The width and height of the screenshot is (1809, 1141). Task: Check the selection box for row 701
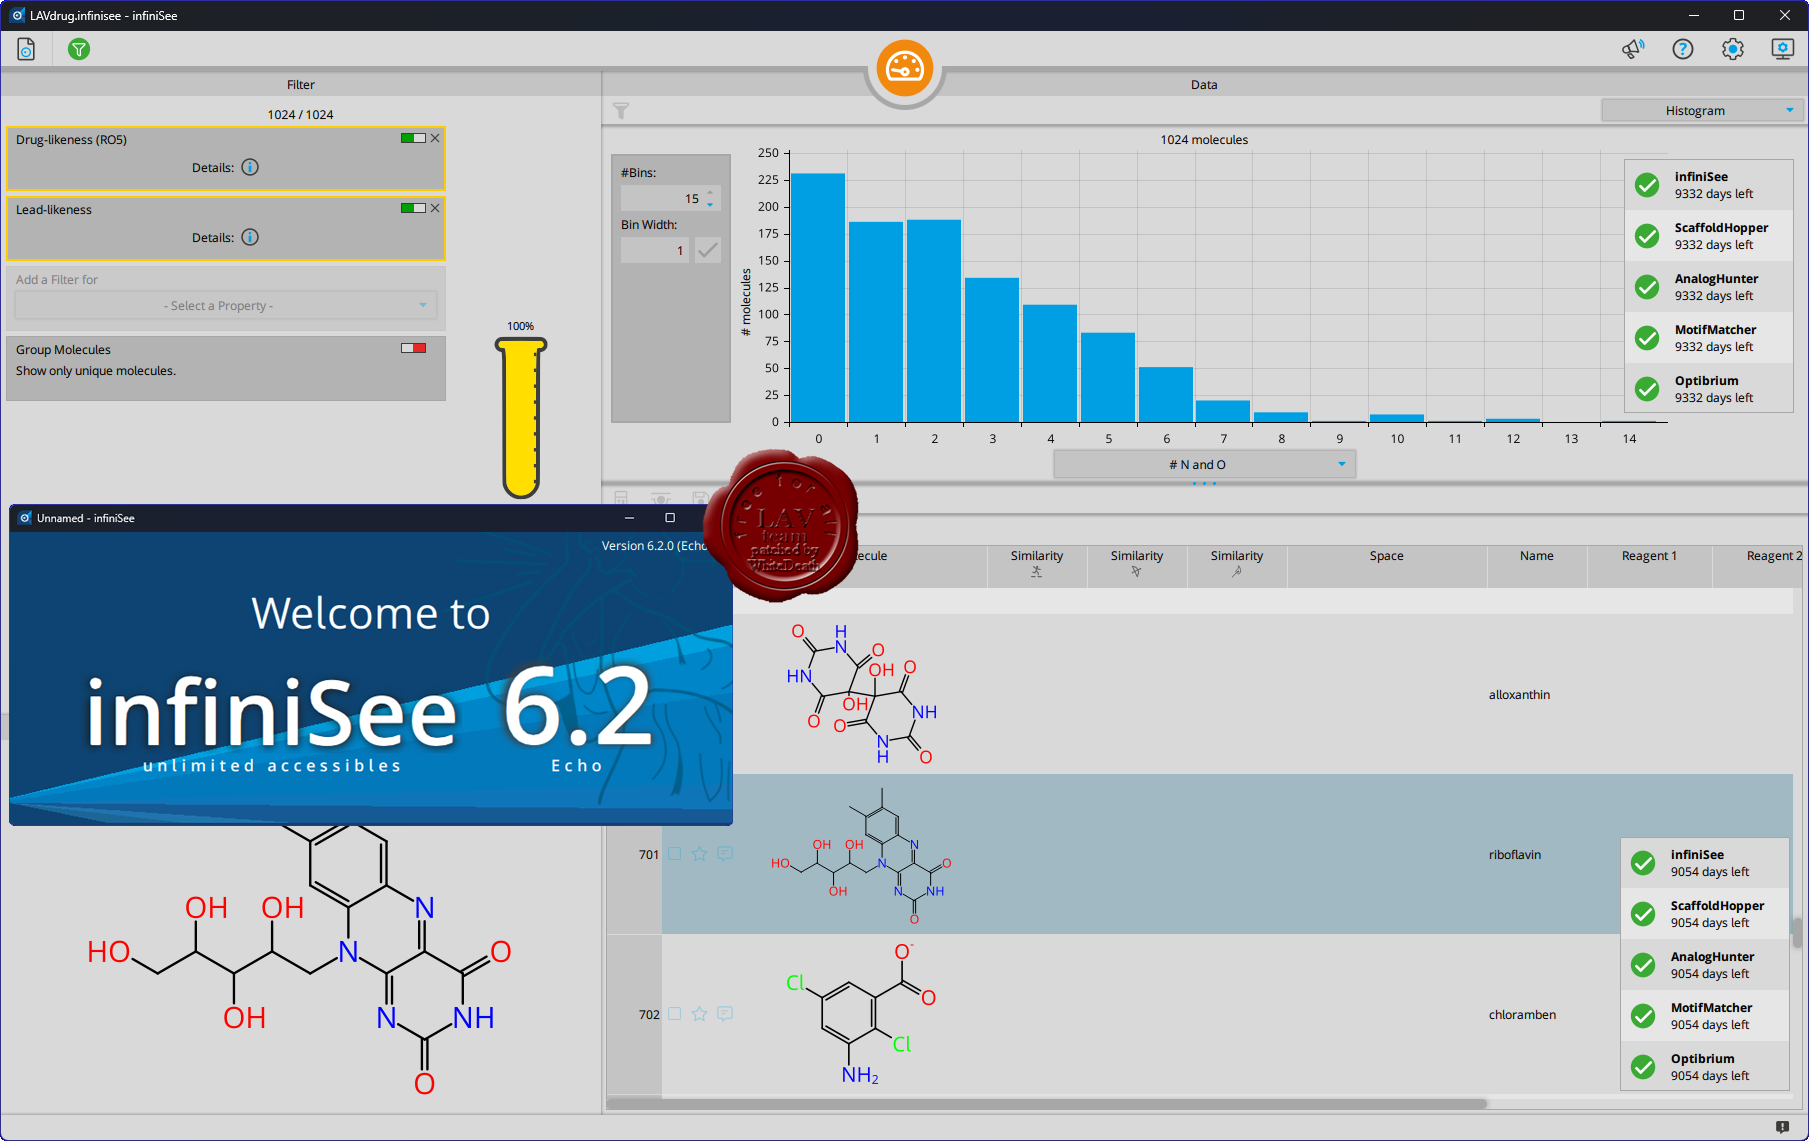coord(675,854)
